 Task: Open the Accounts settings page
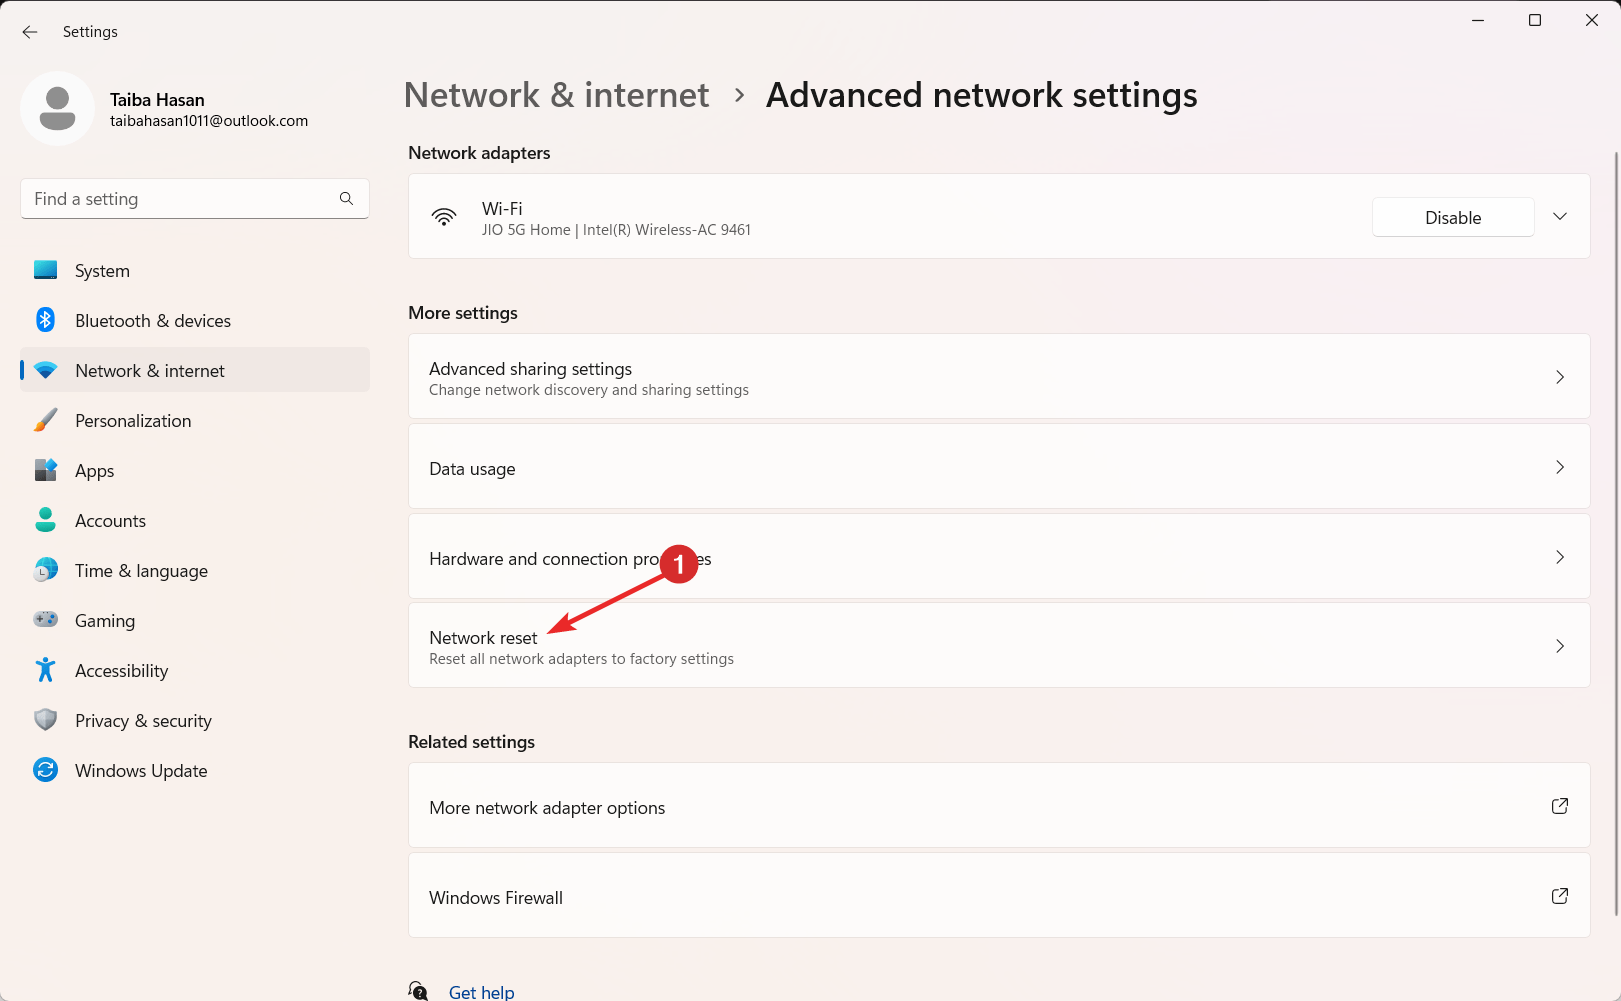110,520
